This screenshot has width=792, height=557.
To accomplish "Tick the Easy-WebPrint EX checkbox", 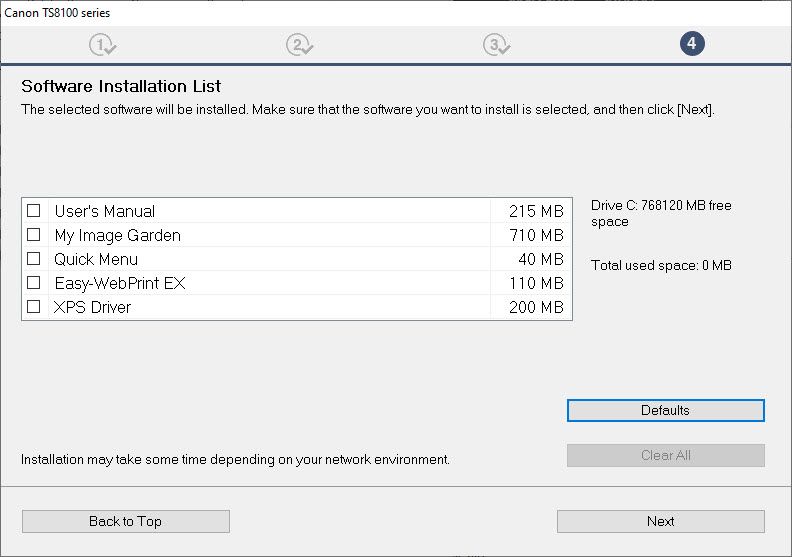I will 33,283.
